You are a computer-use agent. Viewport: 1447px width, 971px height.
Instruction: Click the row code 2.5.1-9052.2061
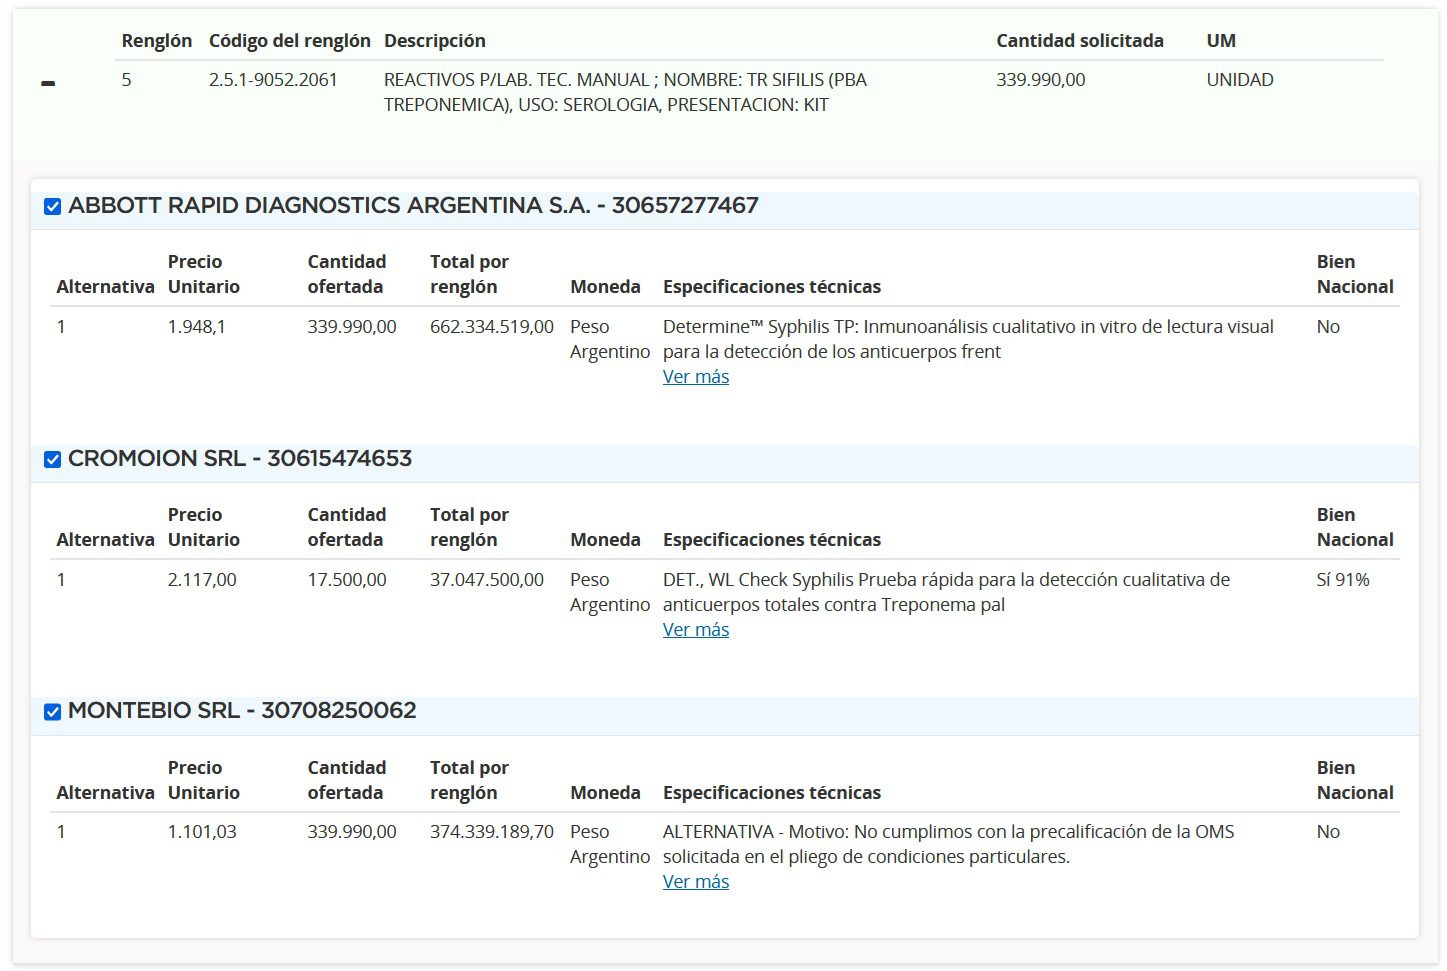273,80
